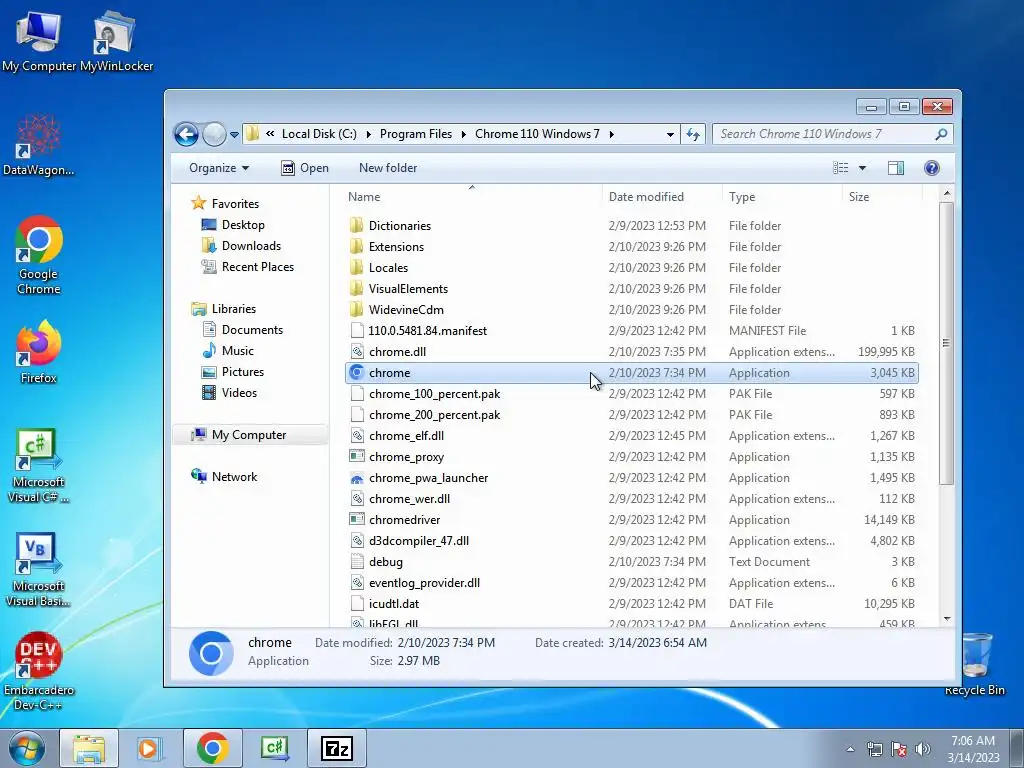The height and width of the screenshot is (768, 1024).
Task: Sort by Size column header
Action: (882, 197)
